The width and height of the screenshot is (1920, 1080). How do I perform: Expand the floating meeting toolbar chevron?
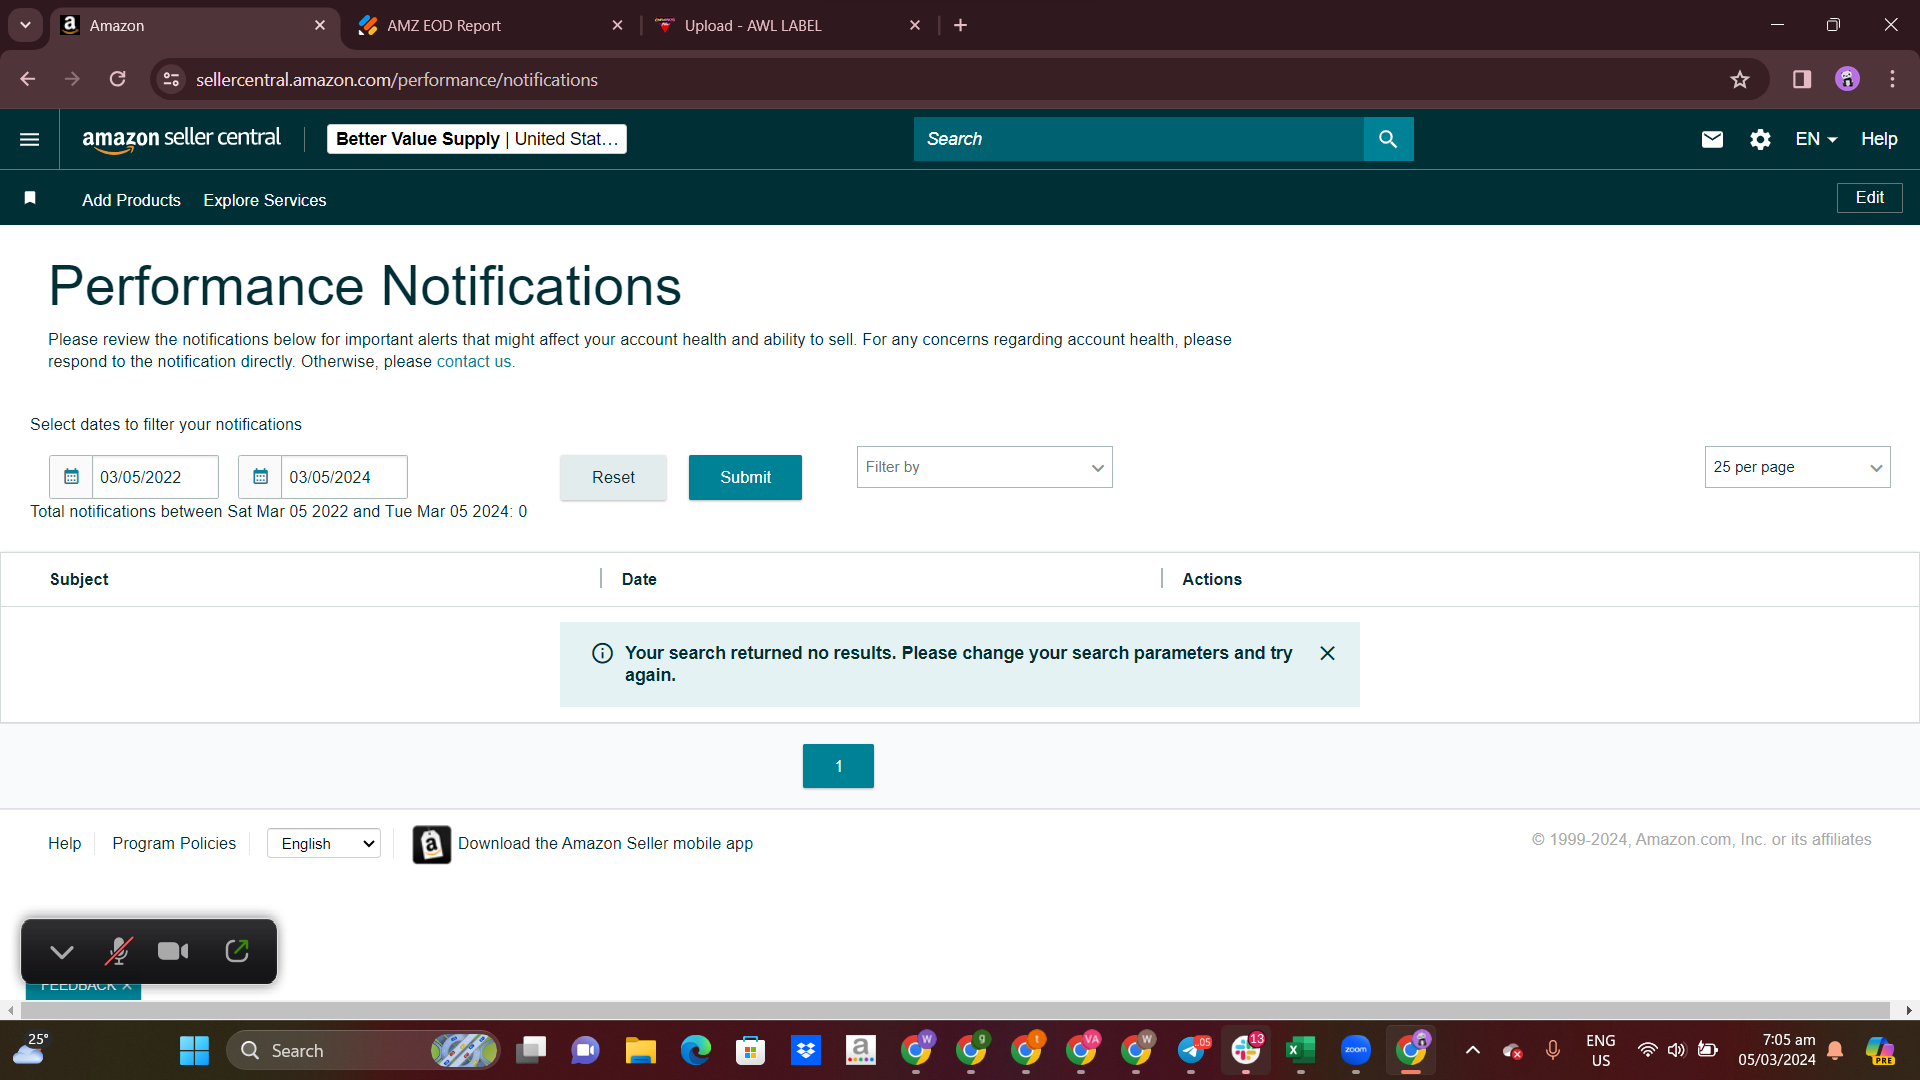point(62,951)
